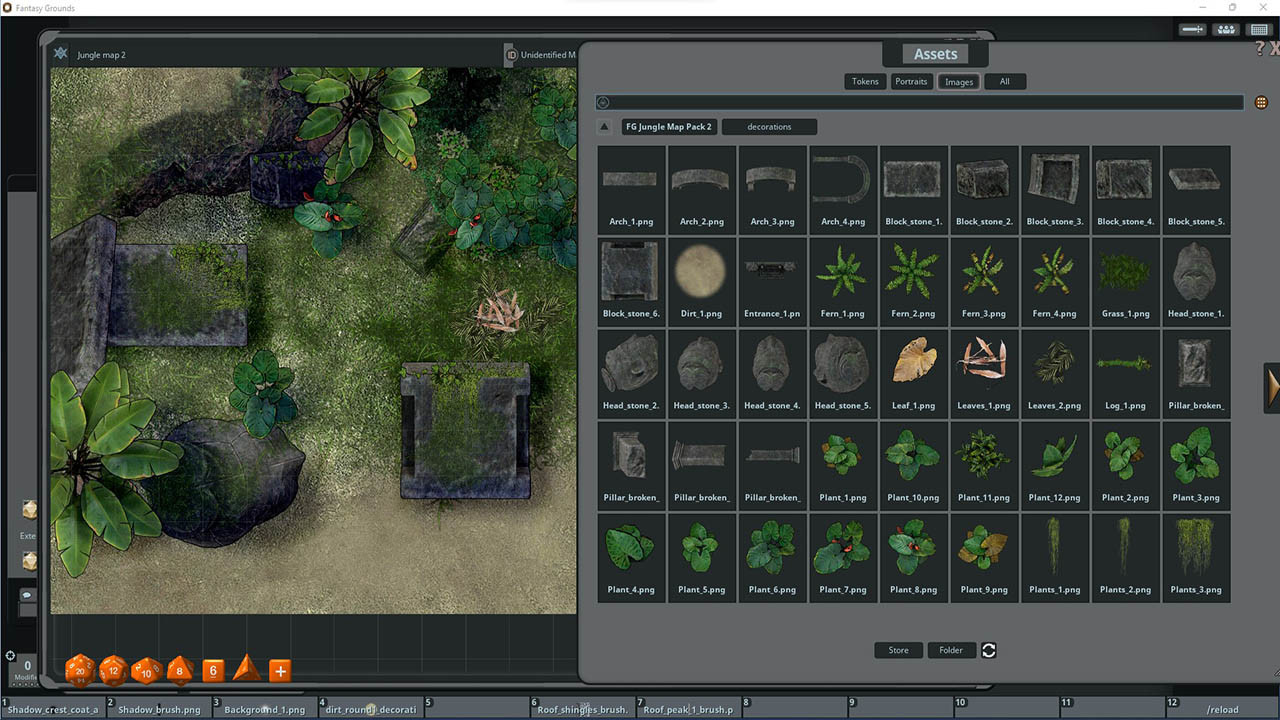Select Head_stone_5 thumbnail
This screenshot has height=720, width=1280.
[x=843, y=374]
